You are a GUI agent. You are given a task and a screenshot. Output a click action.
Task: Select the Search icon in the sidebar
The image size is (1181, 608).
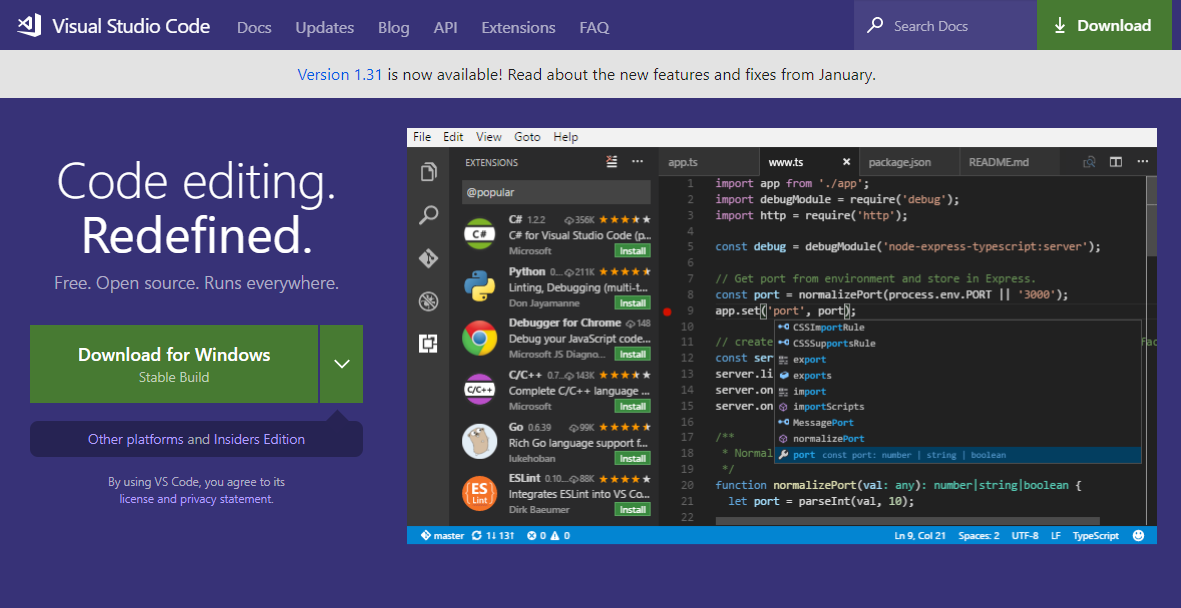click(429, 215)
